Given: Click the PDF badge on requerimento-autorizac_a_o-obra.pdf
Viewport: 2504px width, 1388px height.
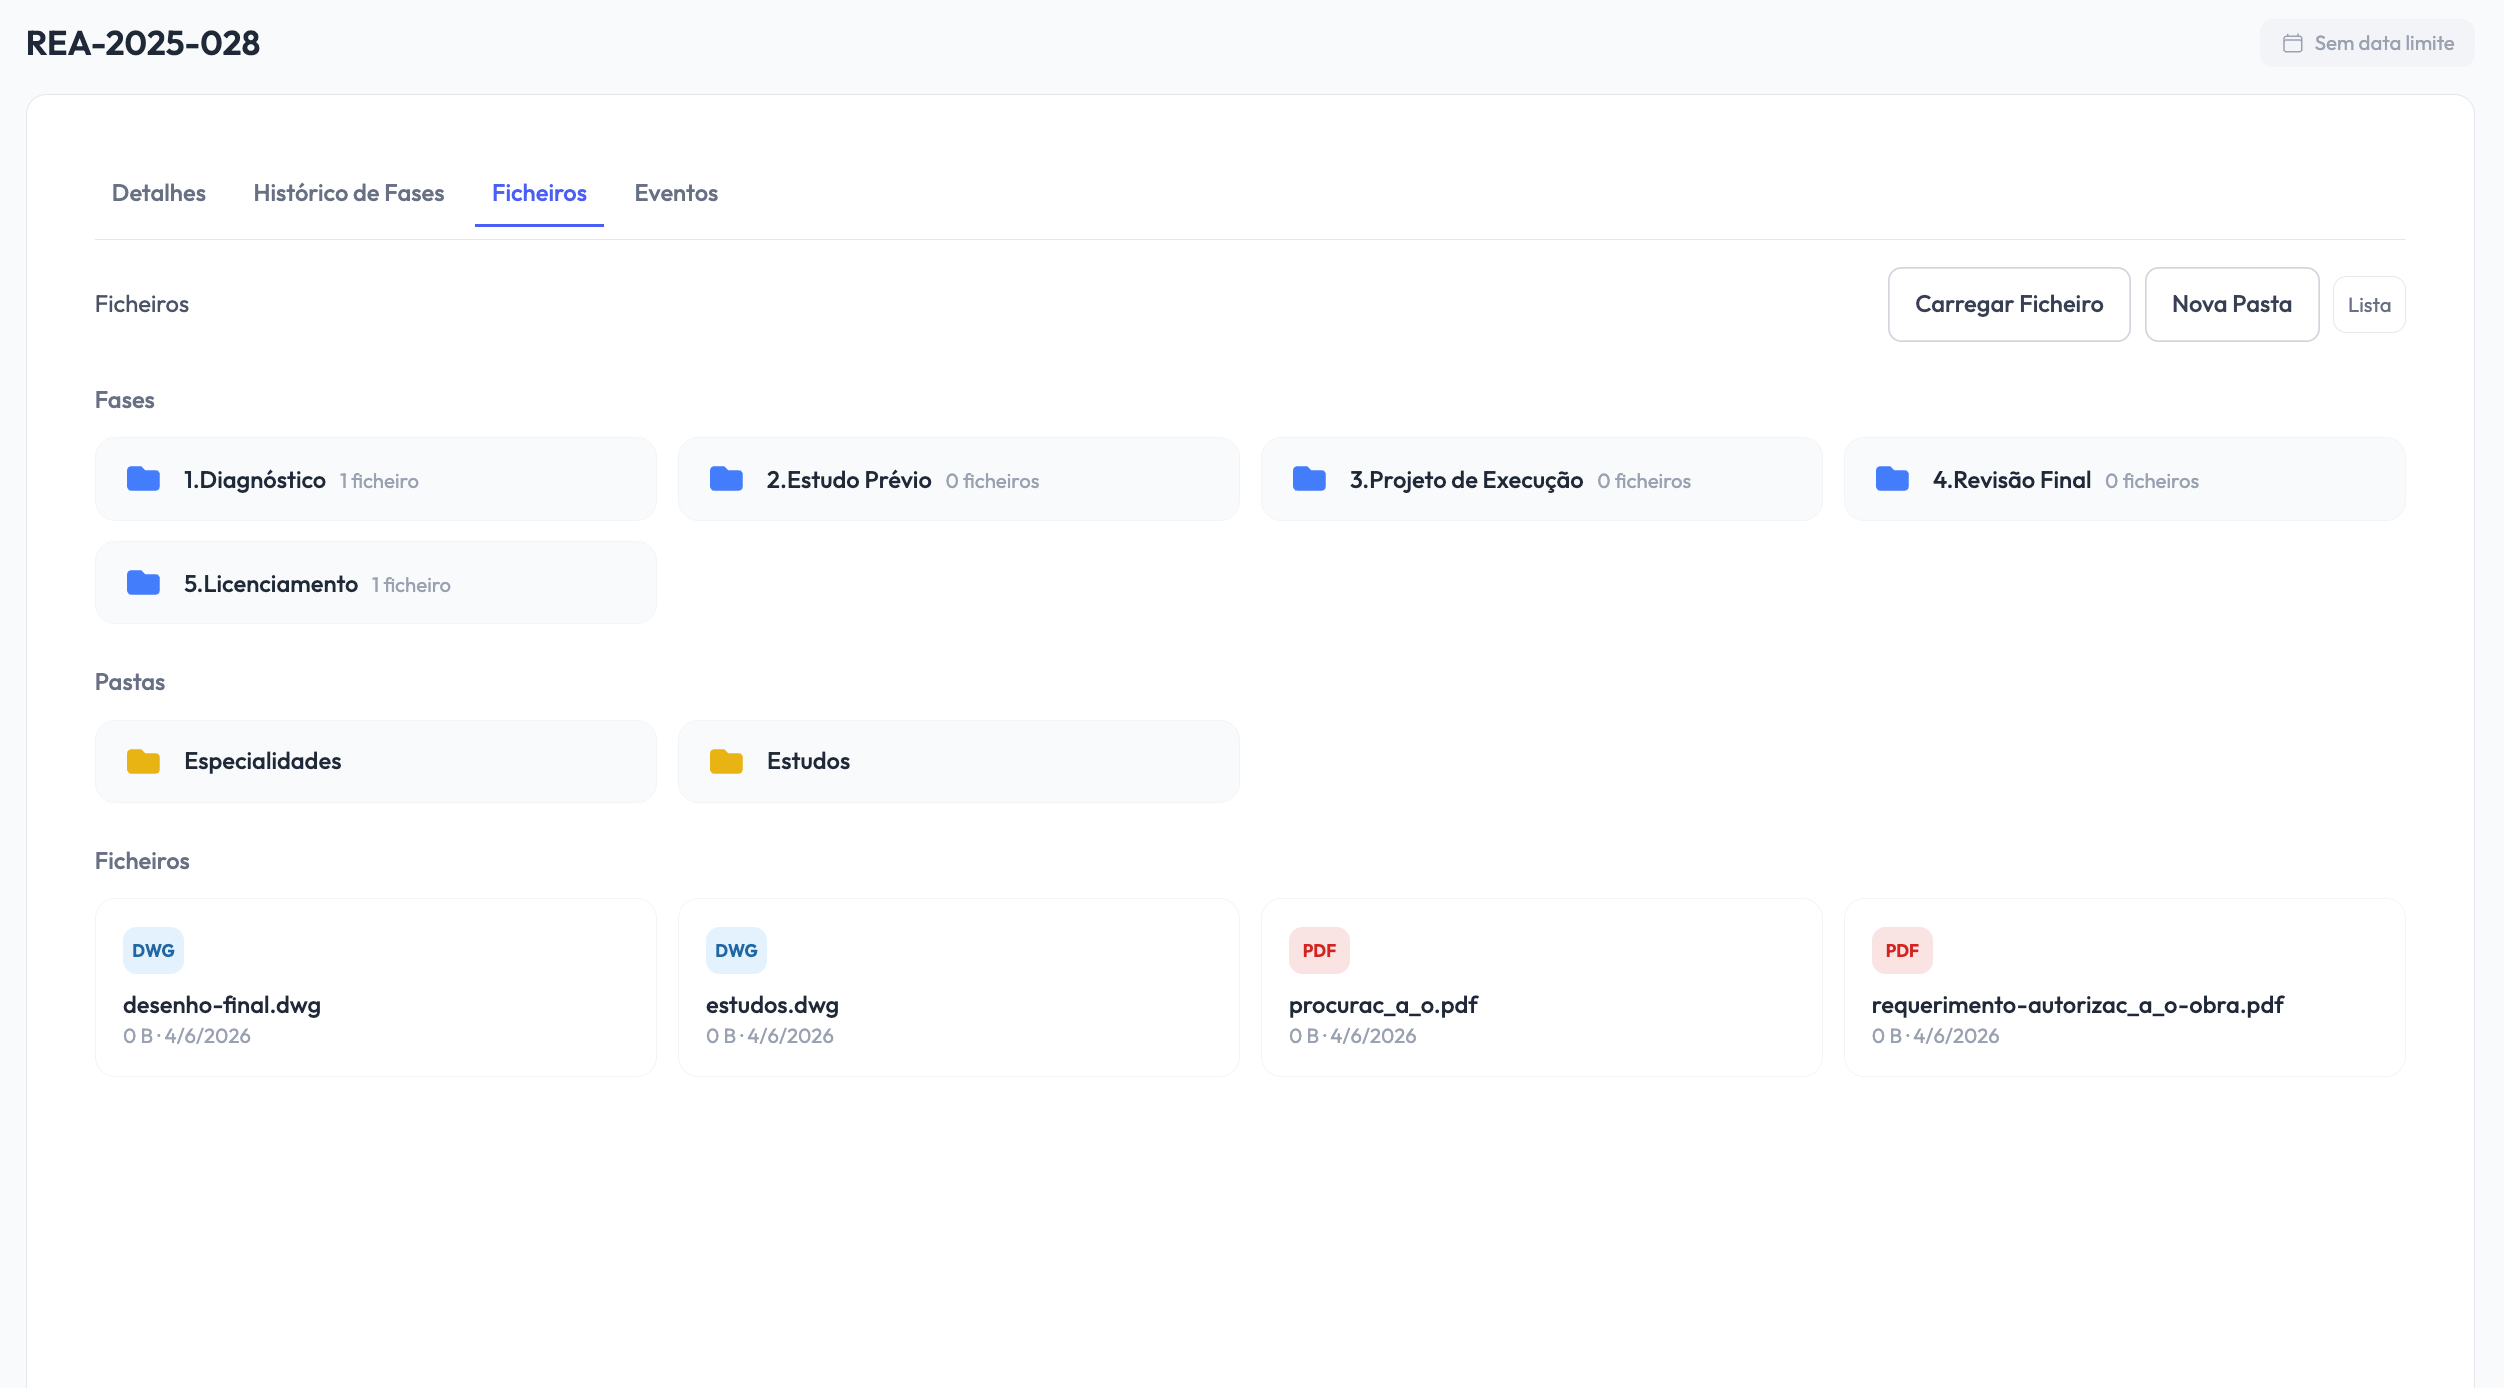Looking at the screenshot, I should [1901, 950].
